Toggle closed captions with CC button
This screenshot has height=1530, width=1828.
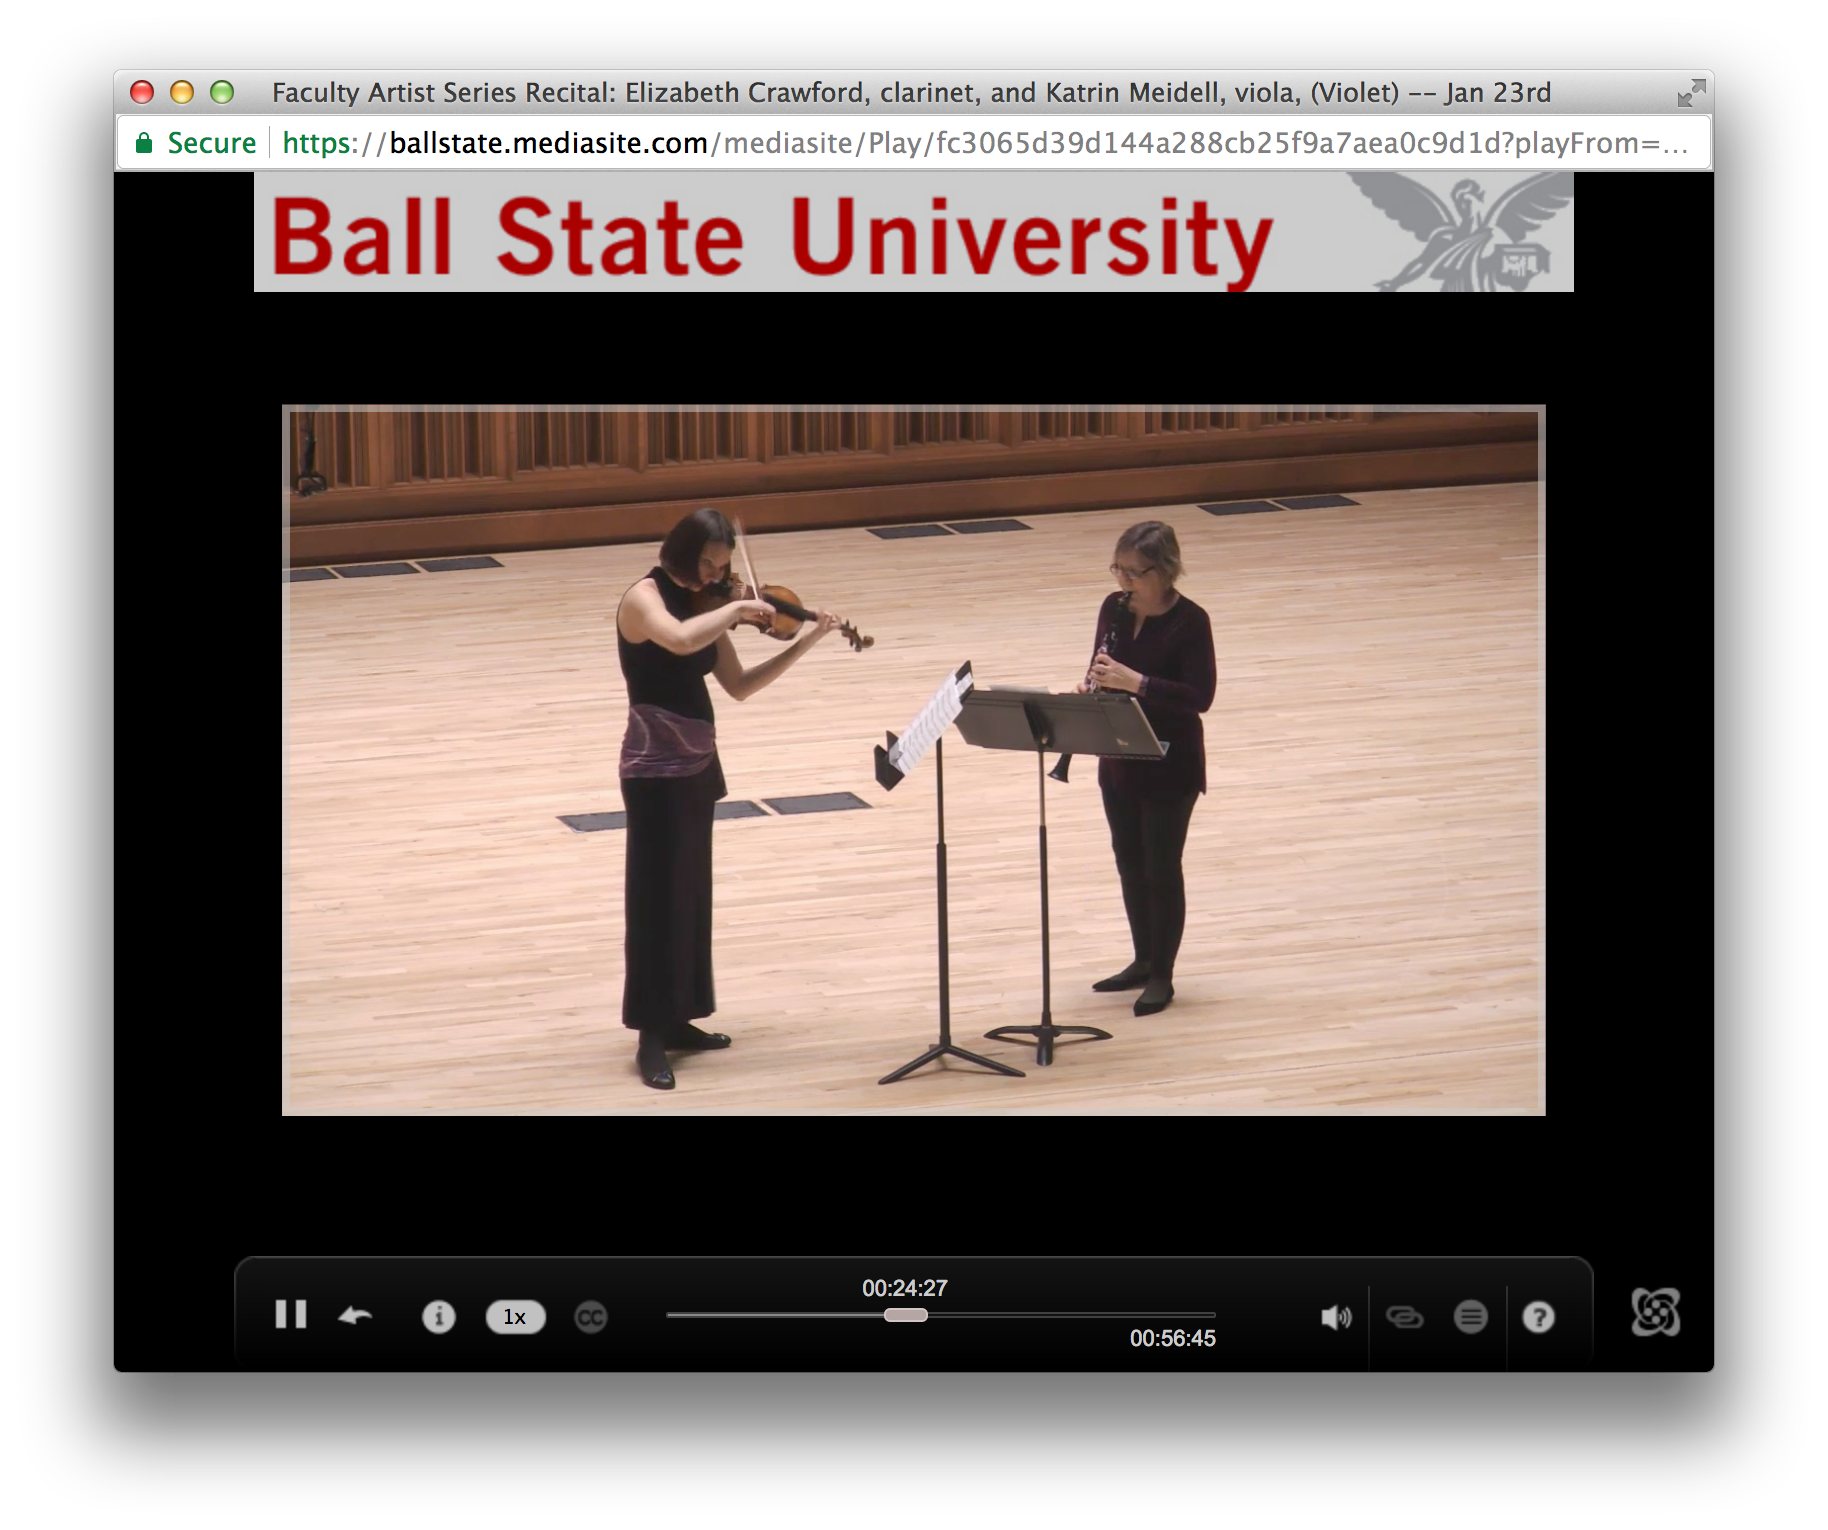[x=591, y=1317]
